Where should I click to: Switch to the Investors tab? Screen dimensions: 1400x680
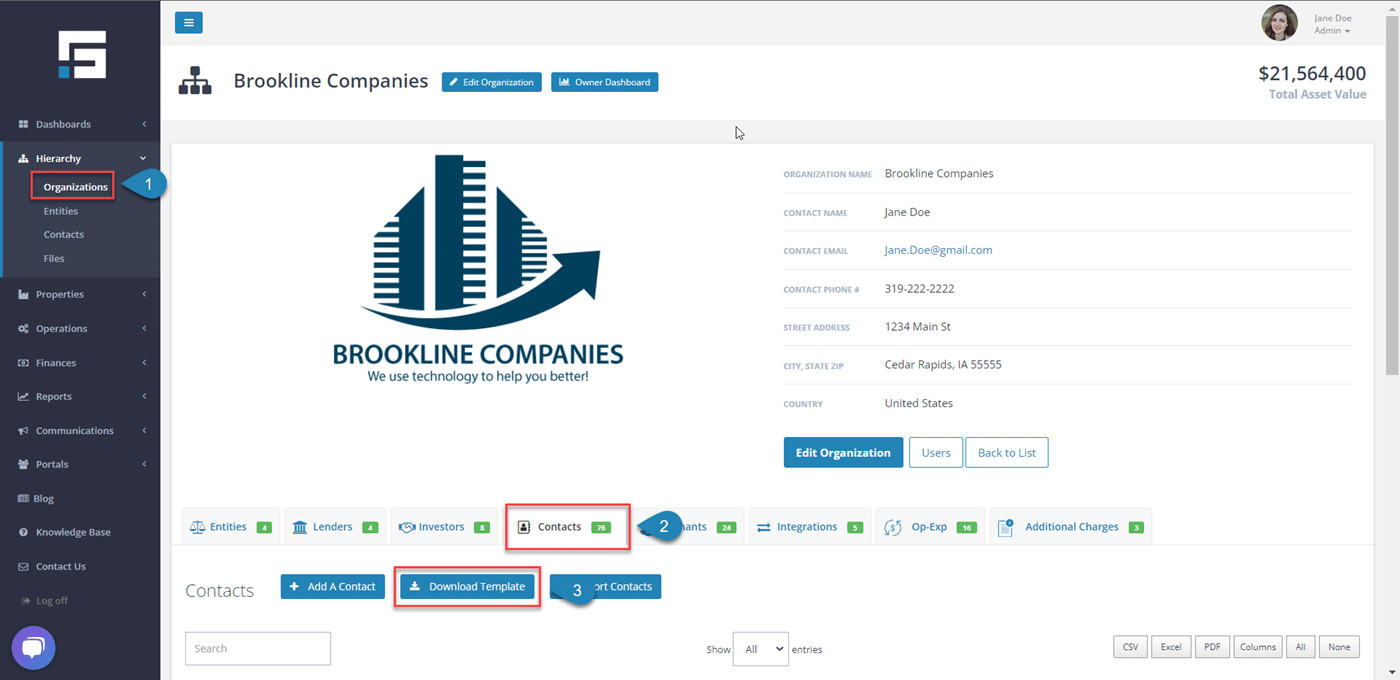pos(443,525)
